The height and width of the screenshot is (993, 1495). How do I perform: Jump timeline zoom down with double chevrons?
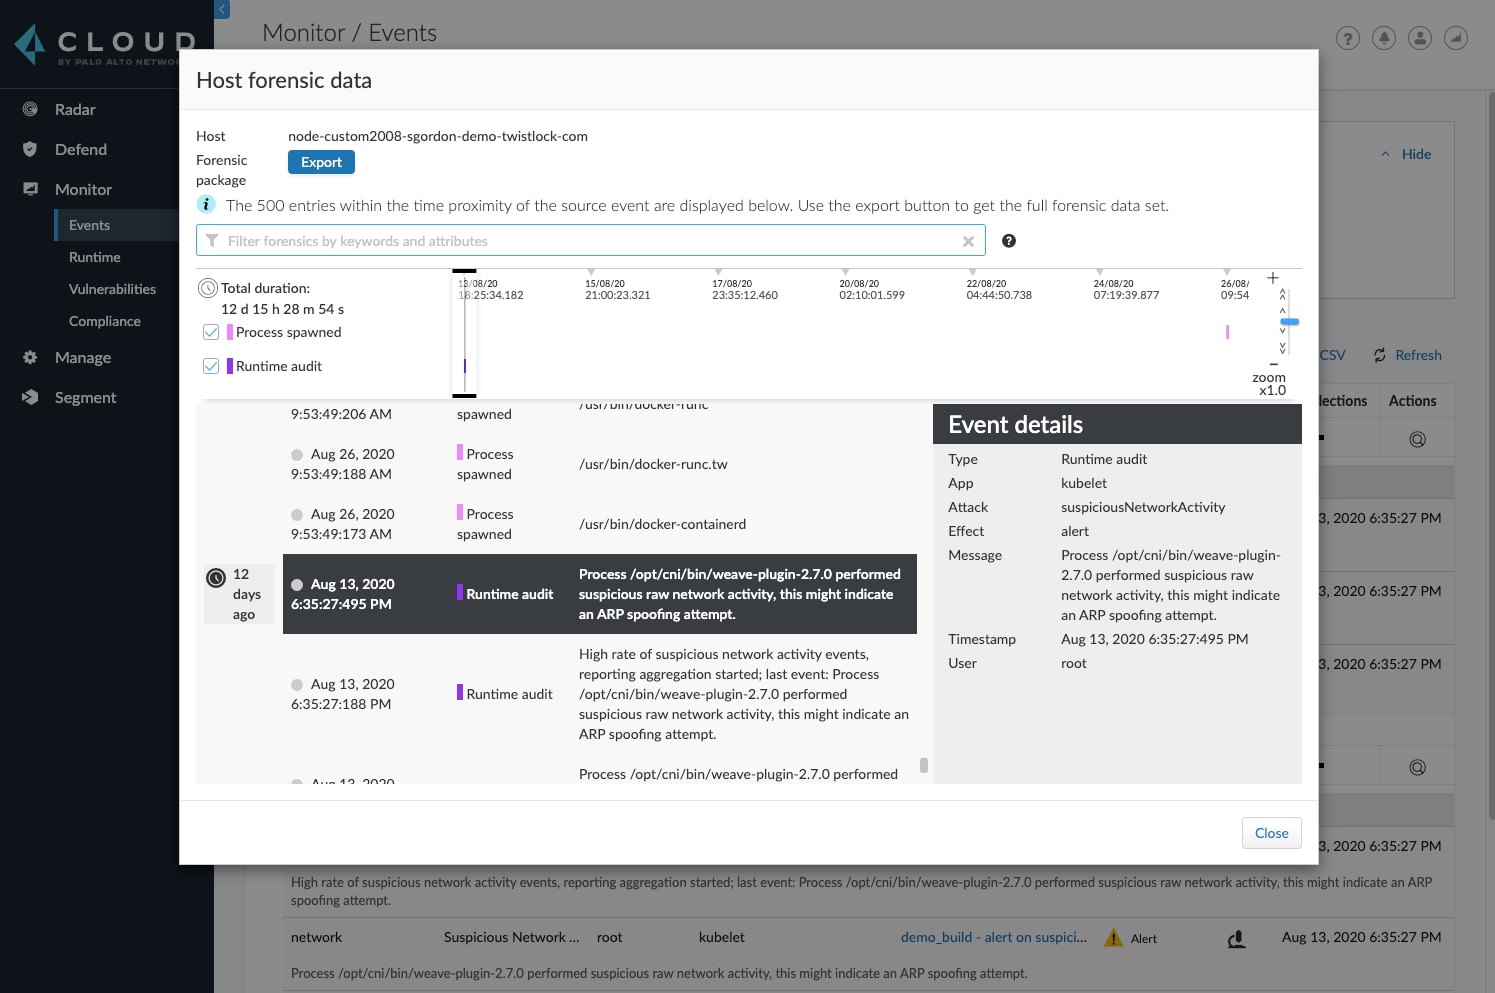click(x=1283, y=347)
